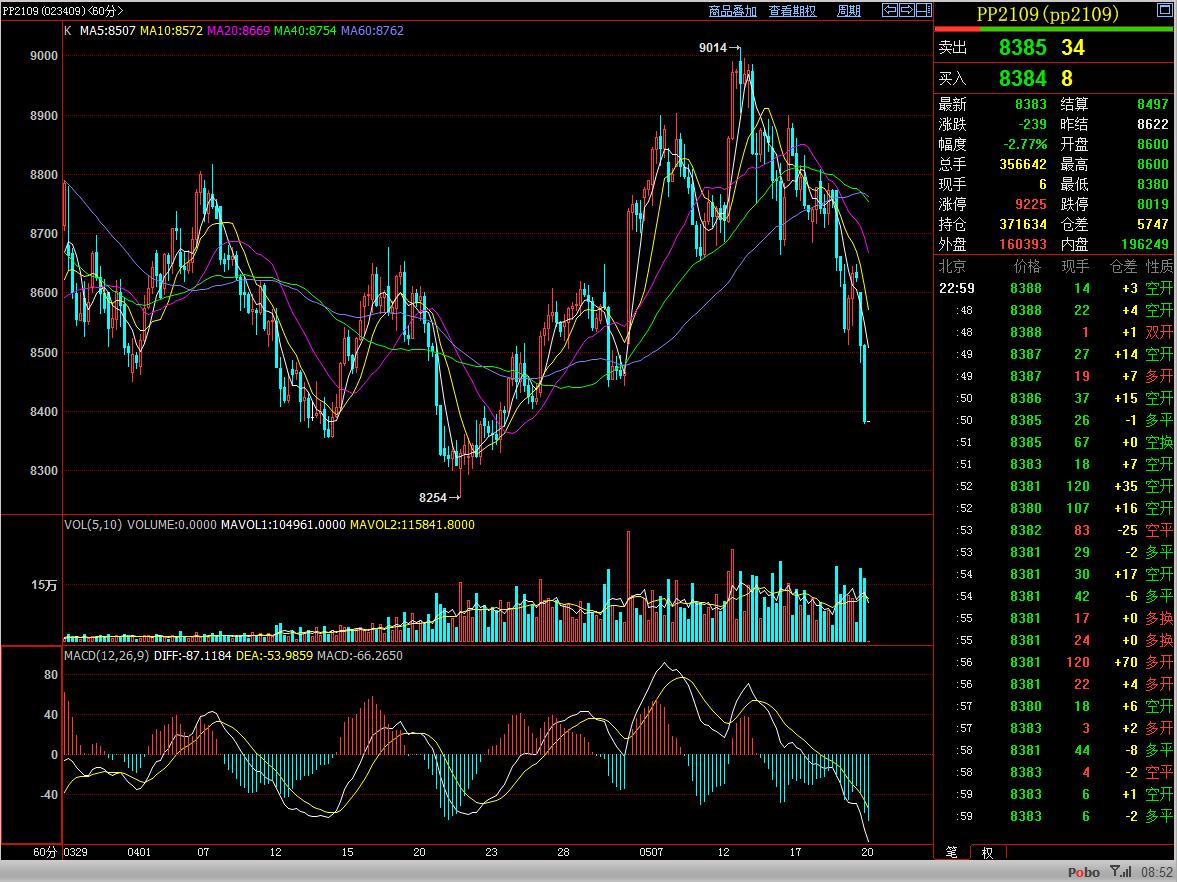This screenshot has width=1177, height=882.
Task: Switch to the 权 tab
Action: (x=987, y=852)
